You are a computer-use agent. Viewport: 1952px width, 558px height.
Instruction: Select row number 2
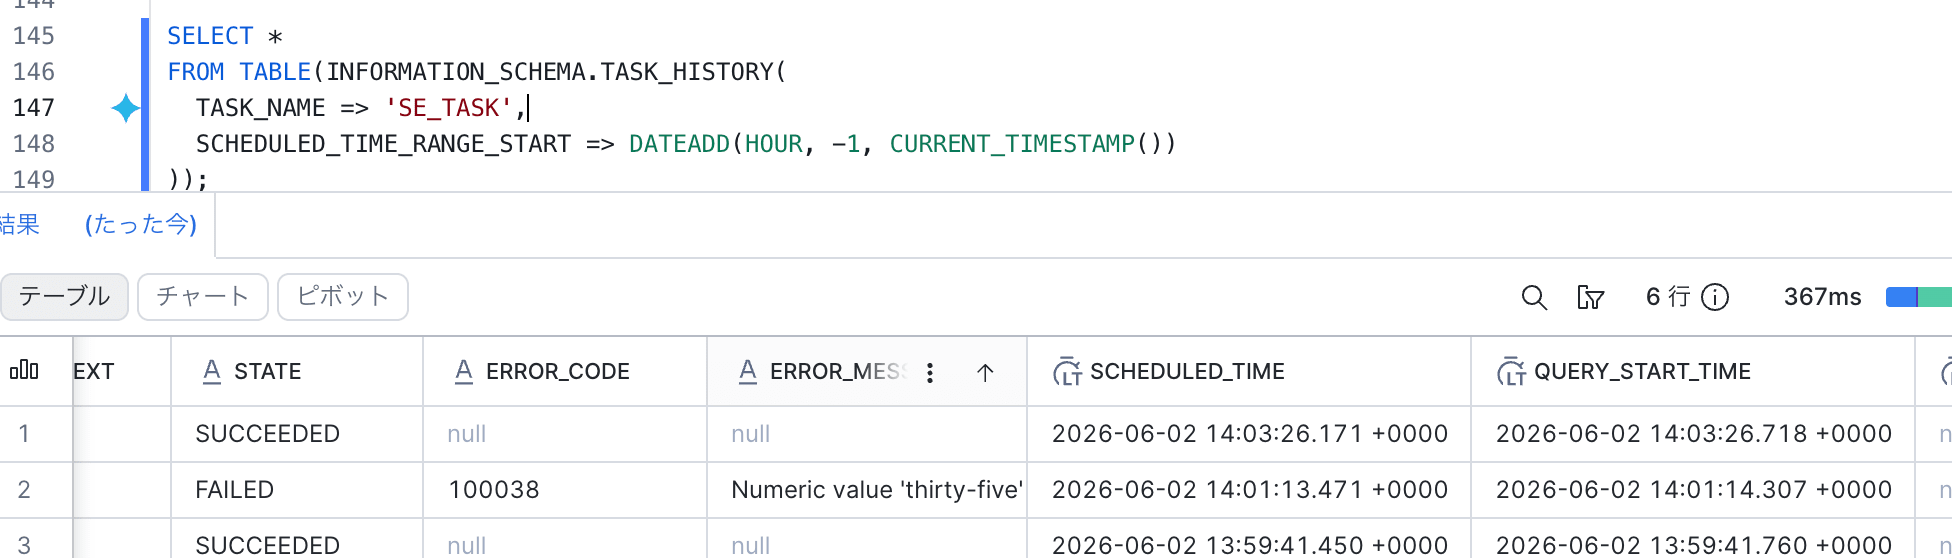(x=24, y=490)
